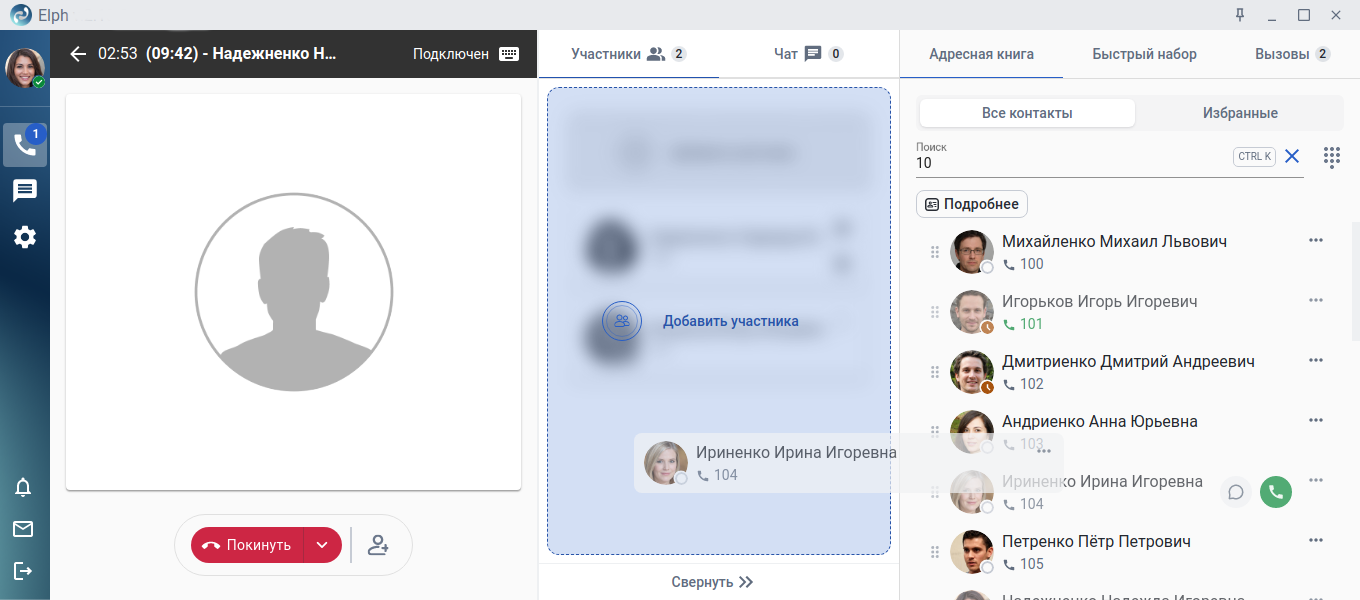Open notifications bell icon
This screenshot has width=1360, height=600.
[23, 487]
